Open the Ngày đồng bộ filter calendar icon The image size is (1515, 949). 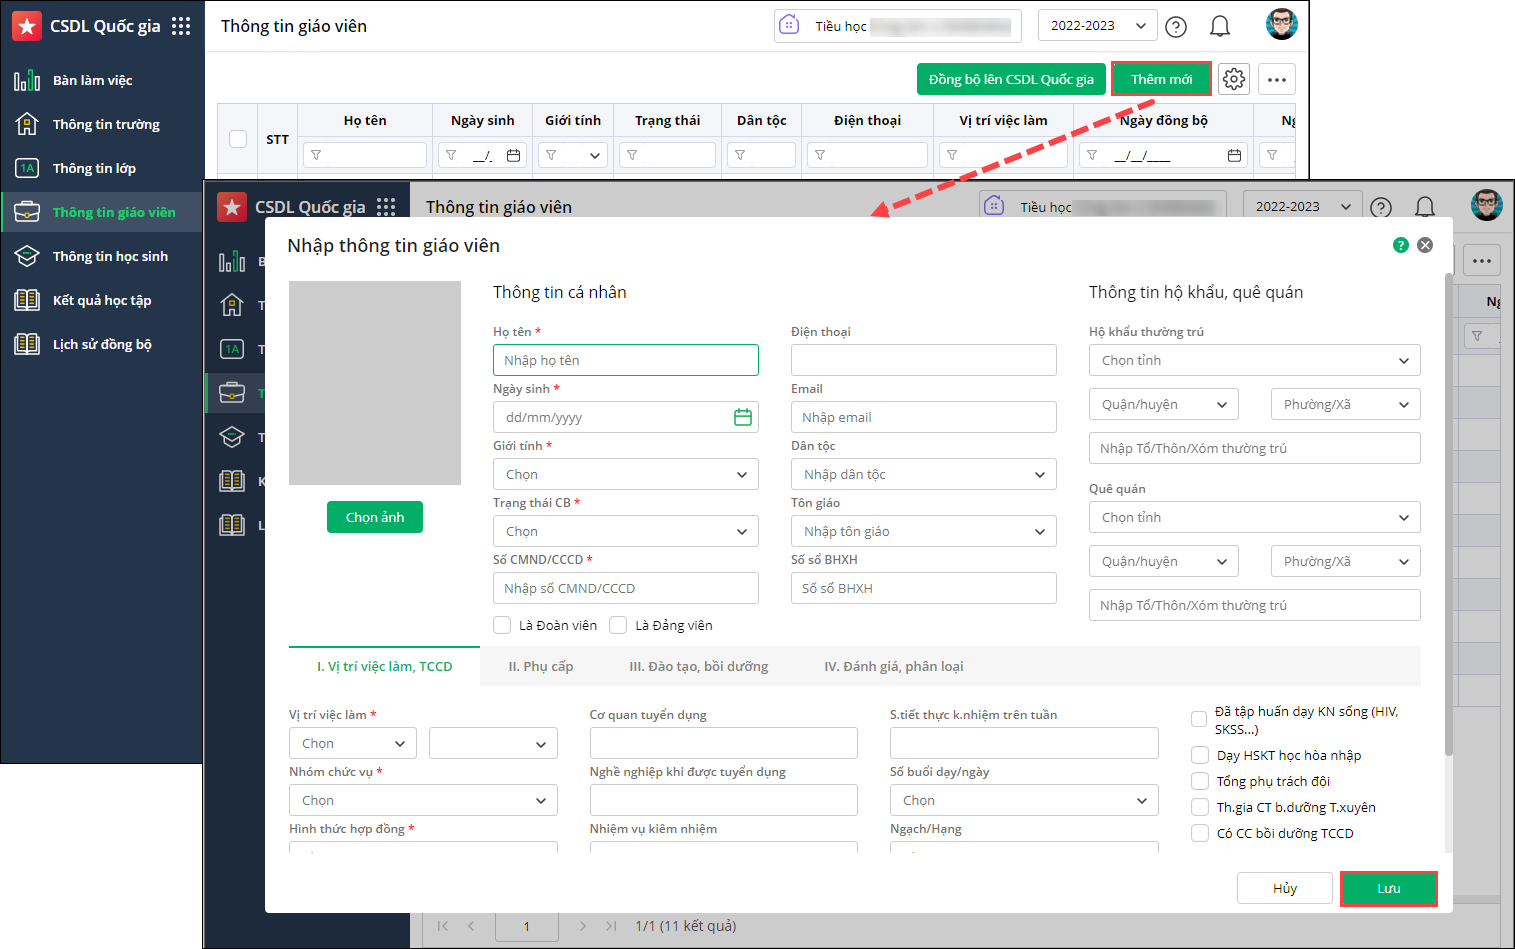[1234, 155]
